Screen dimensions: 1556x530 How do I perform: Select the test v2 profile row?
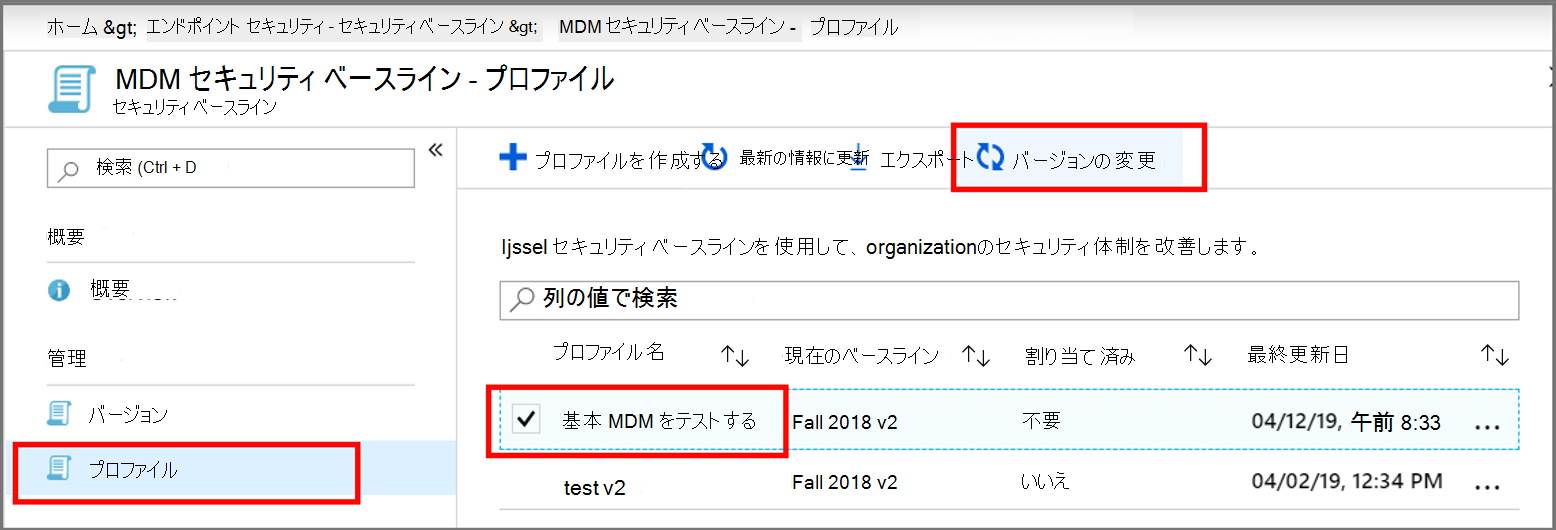coord(594,485)
